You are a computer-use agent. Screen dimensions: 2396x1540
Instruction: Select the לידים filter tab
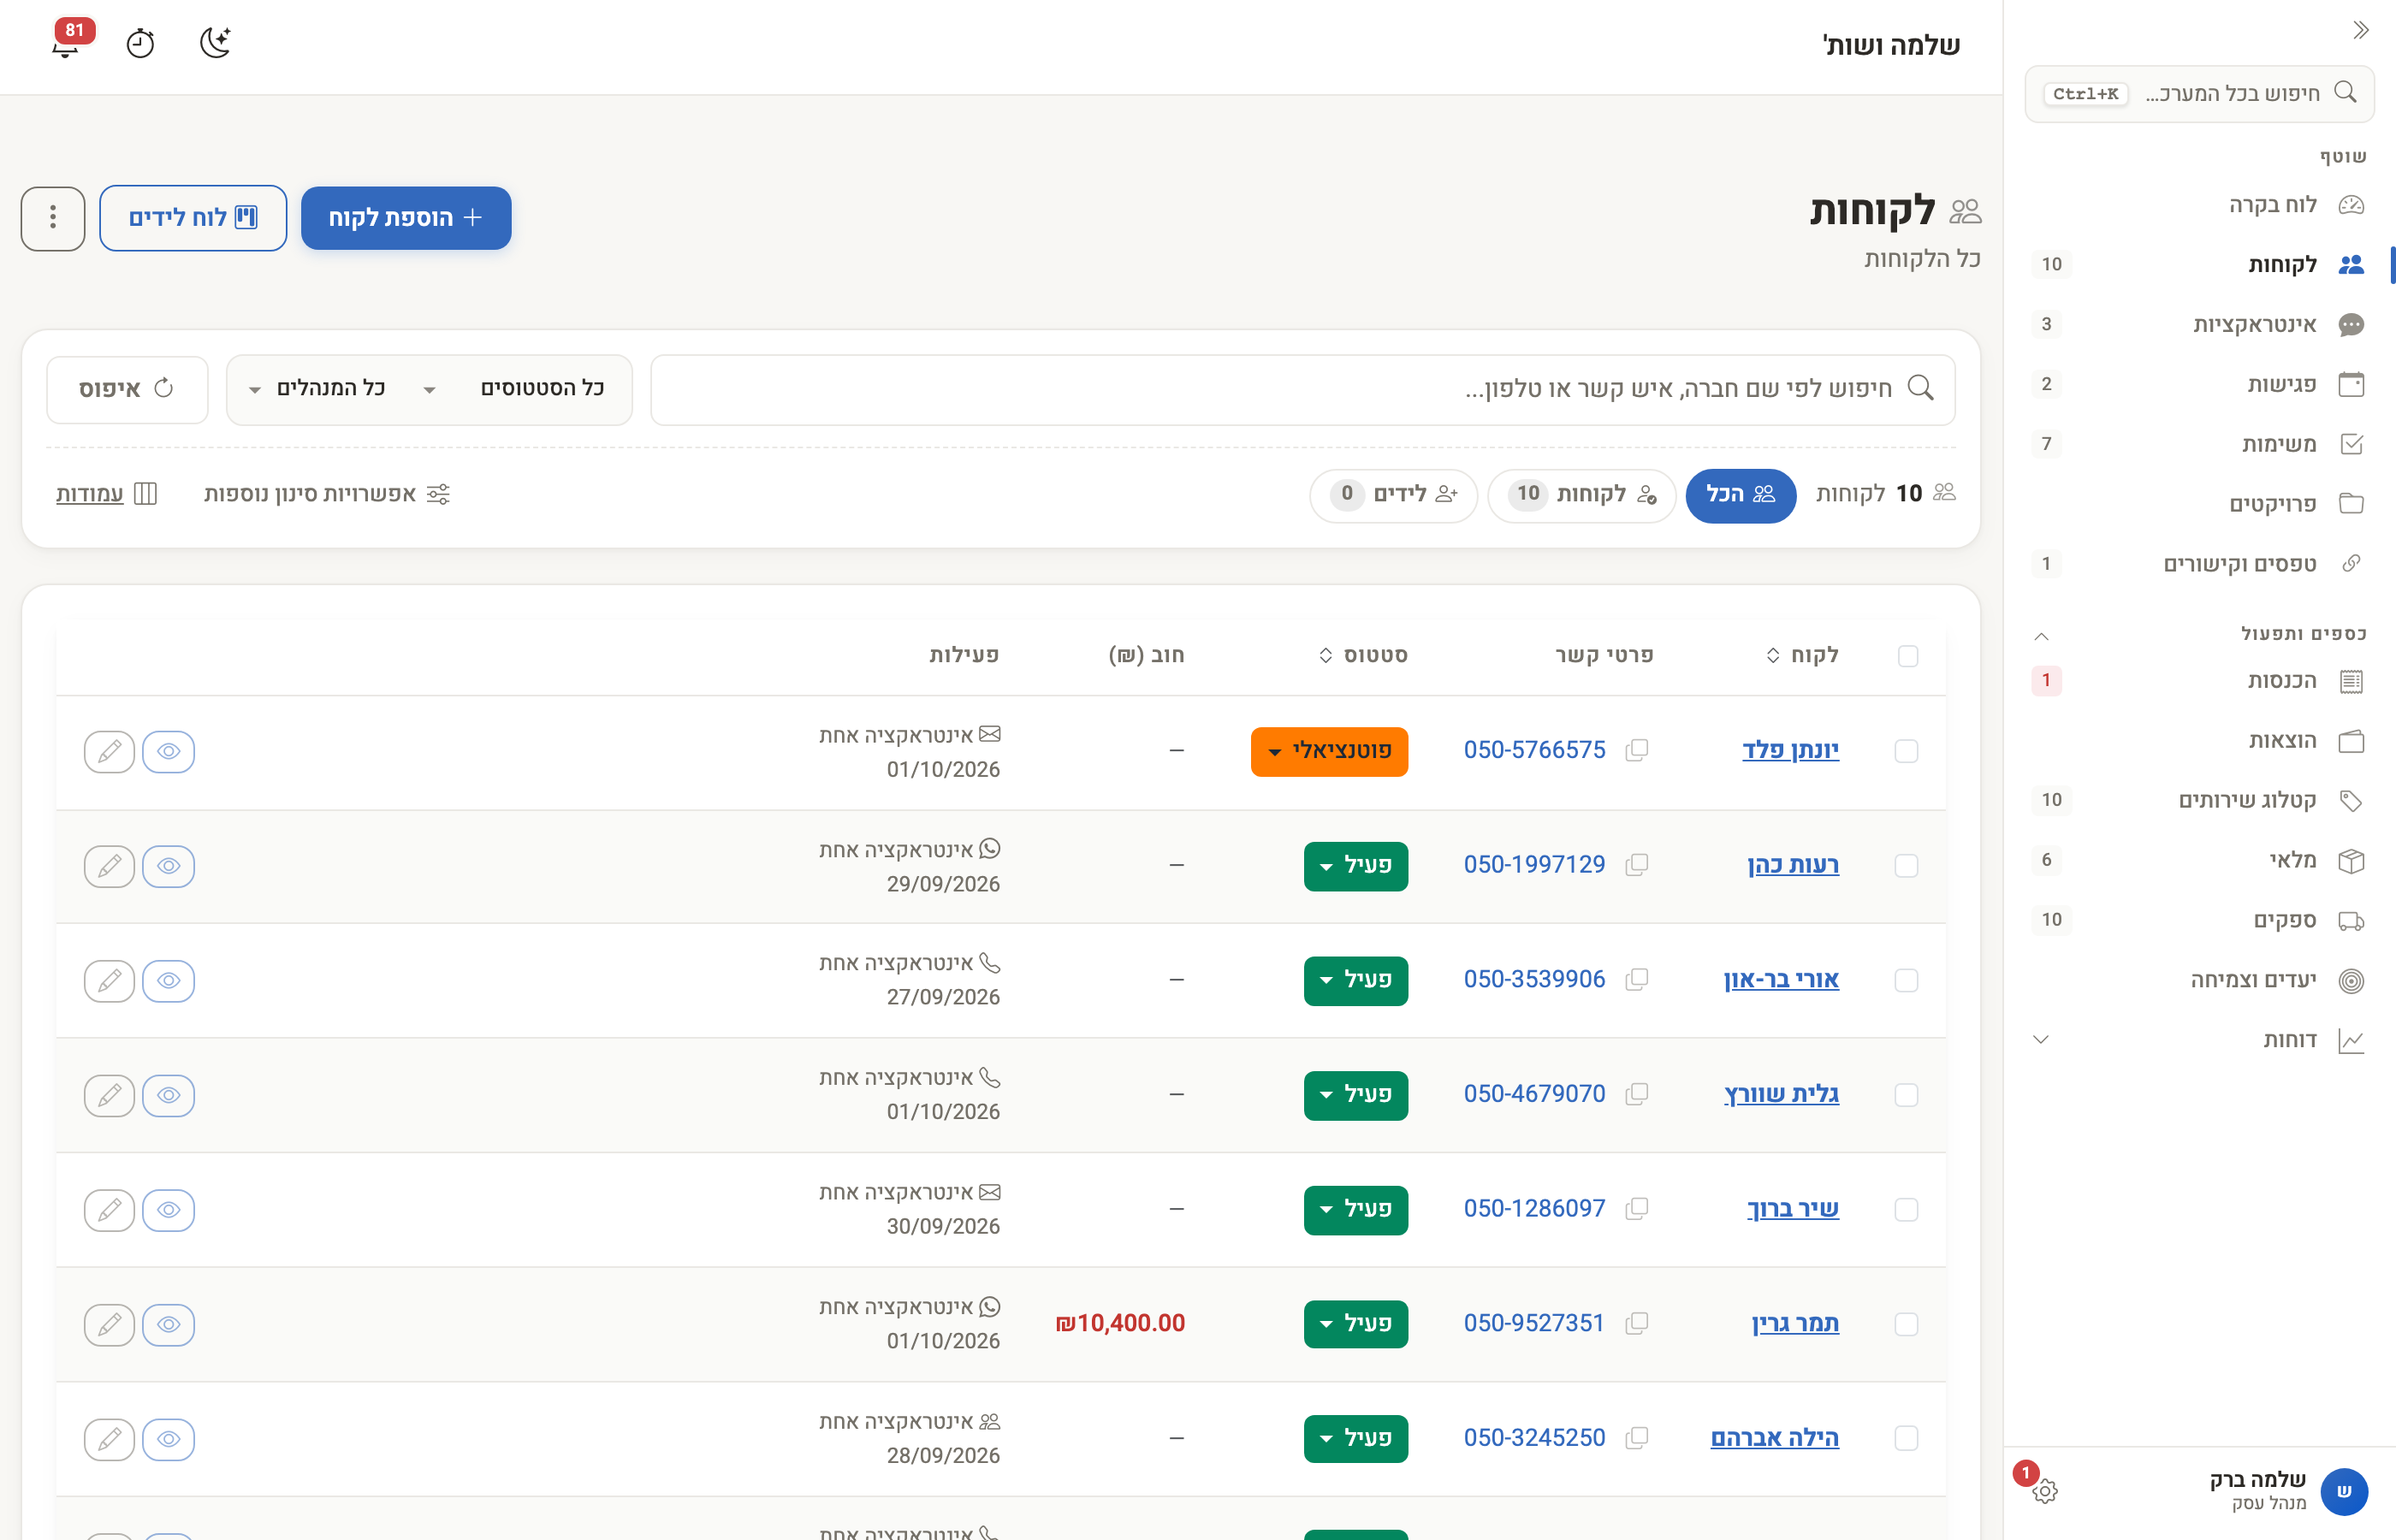point(1393,495)
